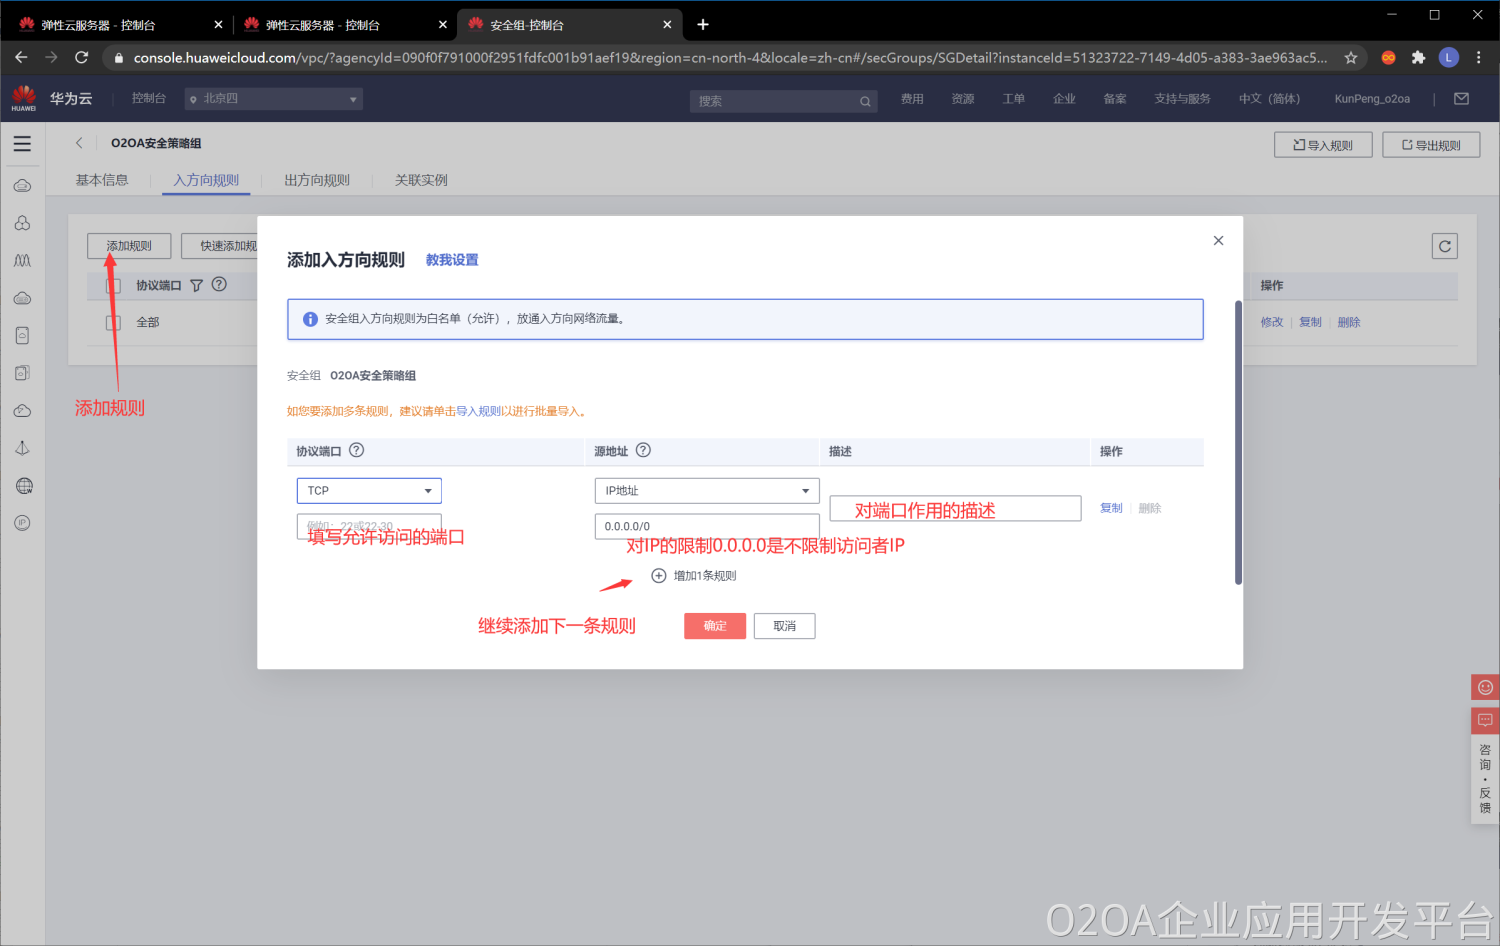This screenshot has height=946, width=1500.
Task: Click the 取消 cancel button
Action: [x=785, y=626]
